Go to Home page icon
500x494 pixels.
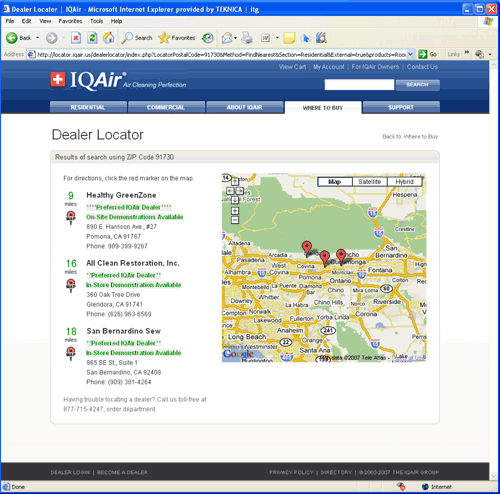pos(108,38)
